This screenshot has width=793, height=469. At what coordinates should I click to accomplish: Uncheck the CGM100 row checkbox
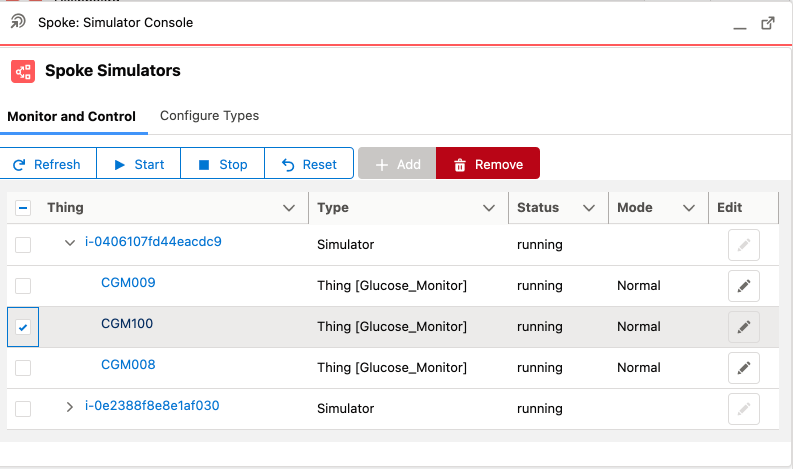point(23,327)
